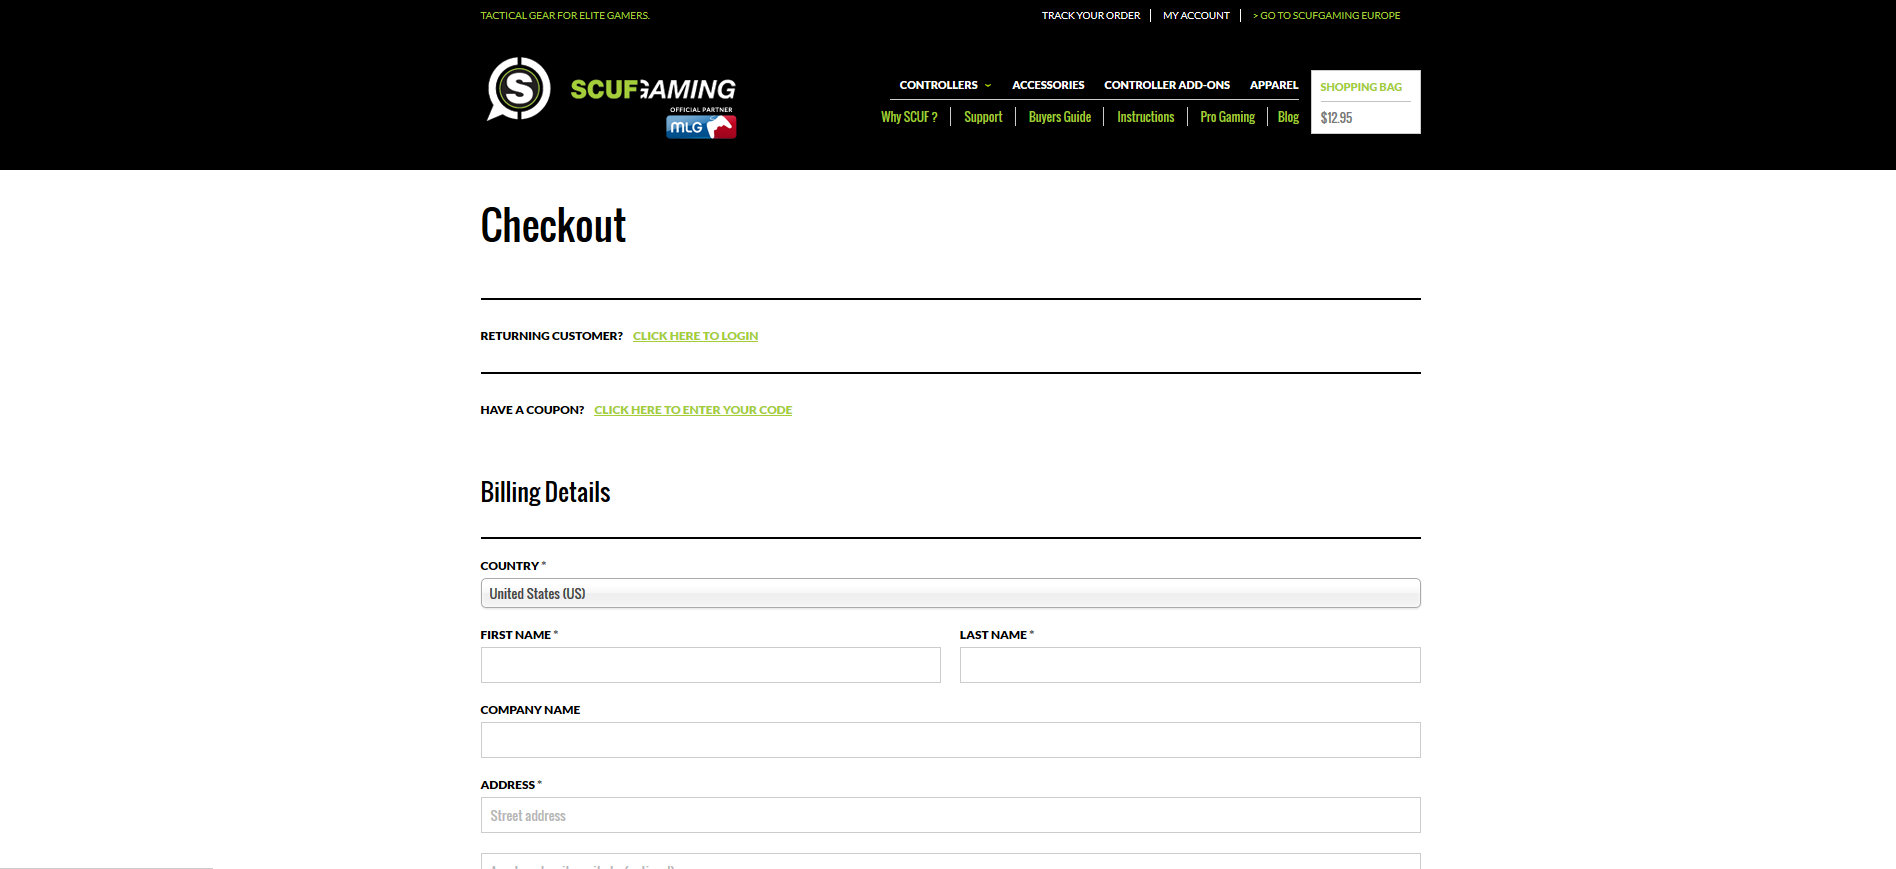Screen dimensions: 1896x869
Task: Click the enter coupon code link
Action: 692,410
